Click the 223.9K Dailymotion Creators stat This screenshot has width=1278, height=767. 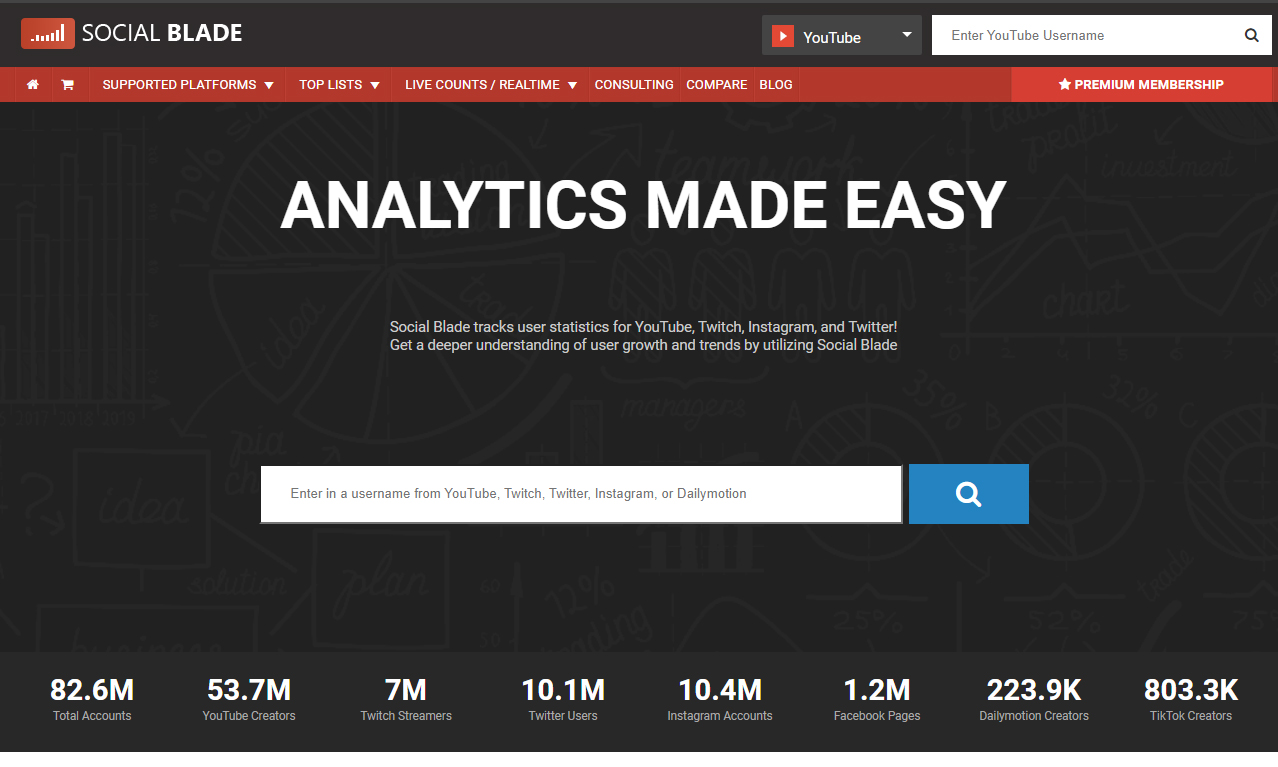(1034, 699)
